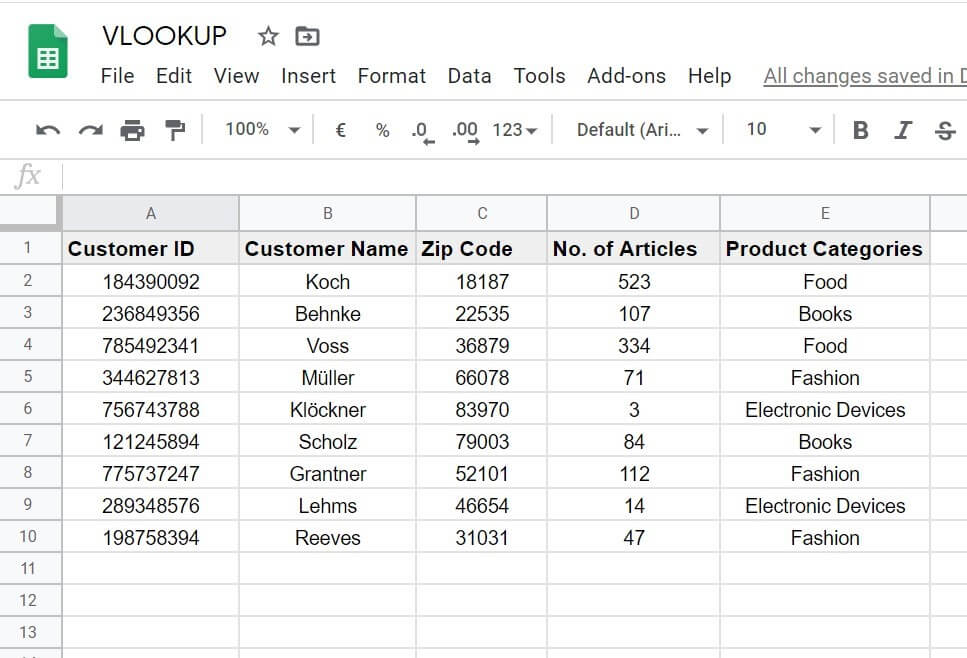967x658 pixels.
Task: Click the Undo arrow icon
Action: tap(47, 130)
